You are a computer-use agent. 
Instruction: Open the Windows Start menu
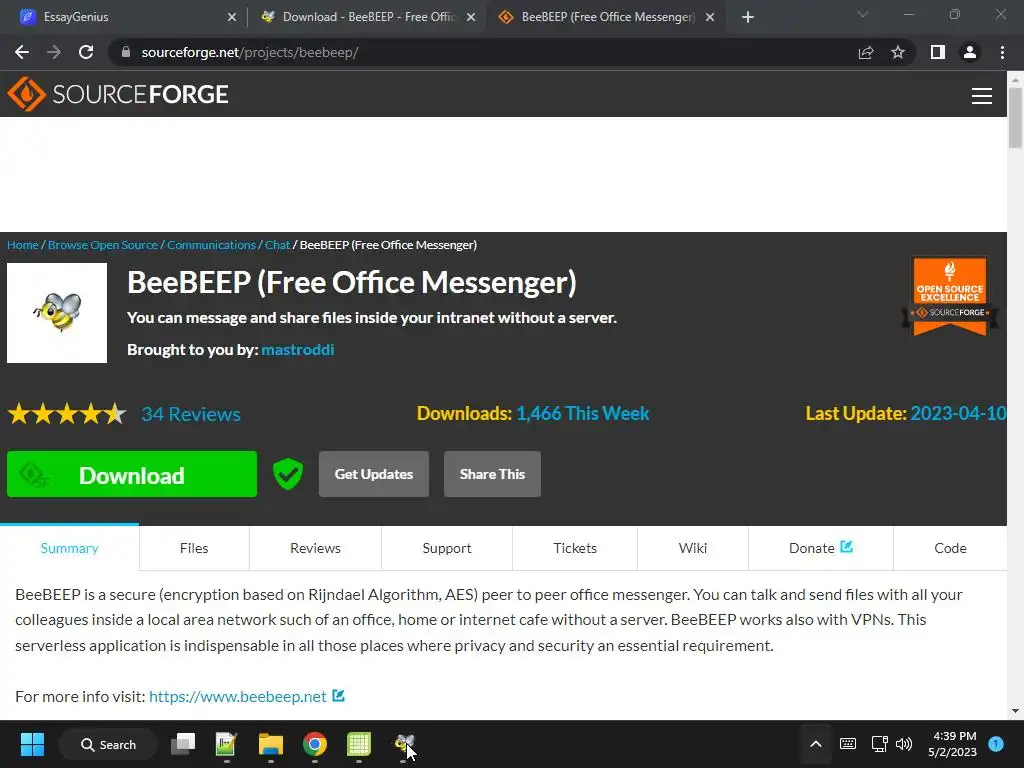[32, 744]
